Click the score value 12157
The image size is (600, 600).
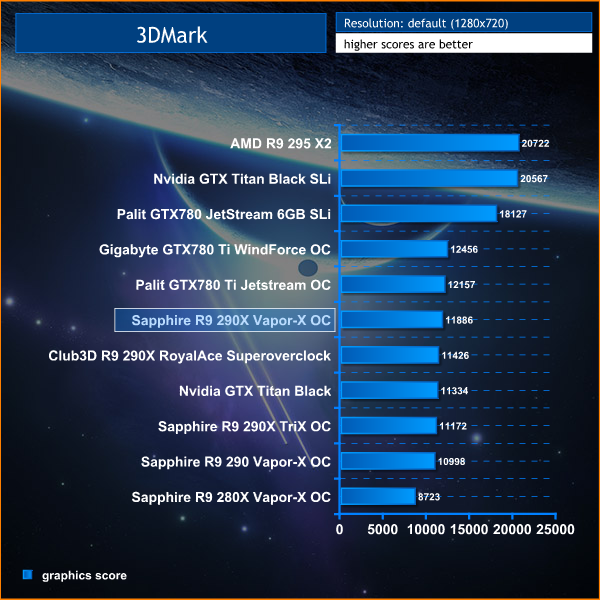point(461,285)
